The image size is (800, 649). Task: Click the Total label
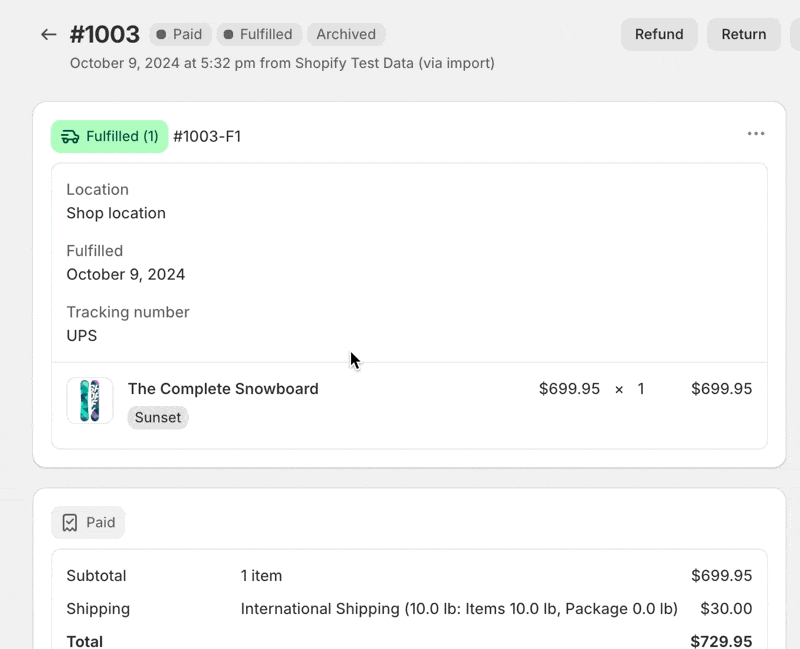(85, 641)
